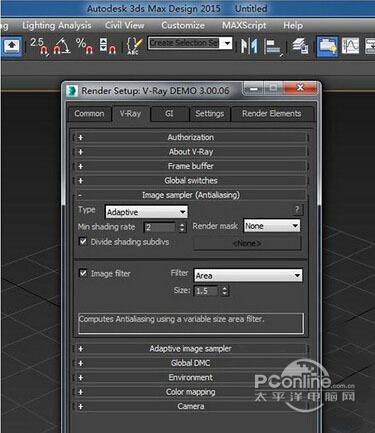The height and width of the screenshot is (433, 375).
Task: Expand the Adaptive image sampler rollout
Action: click(x=190, y=349)
